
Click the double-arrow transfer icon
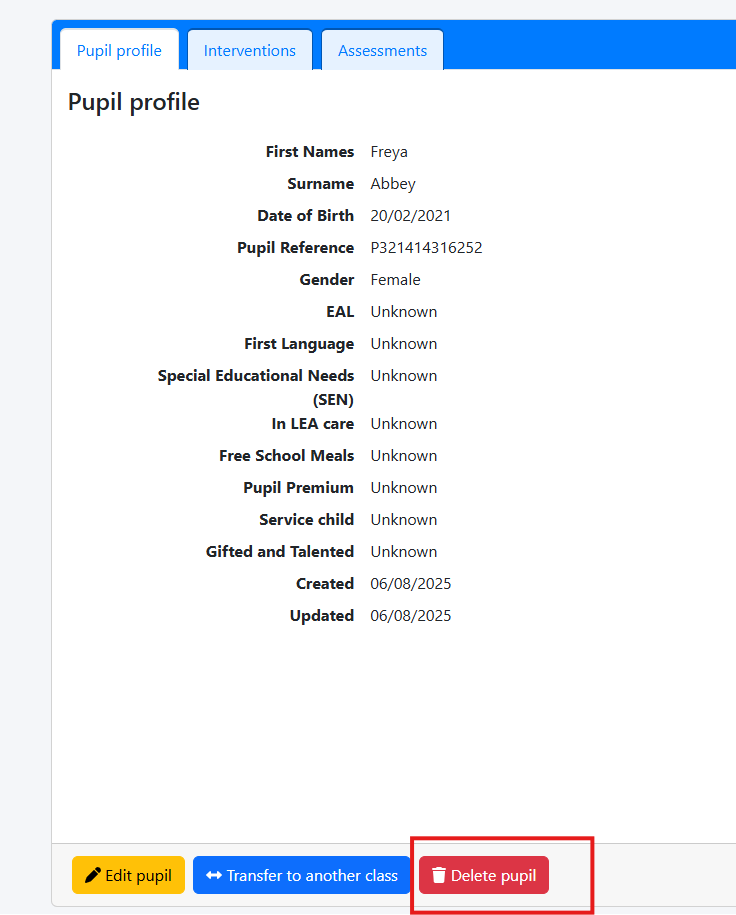point(213,875)
